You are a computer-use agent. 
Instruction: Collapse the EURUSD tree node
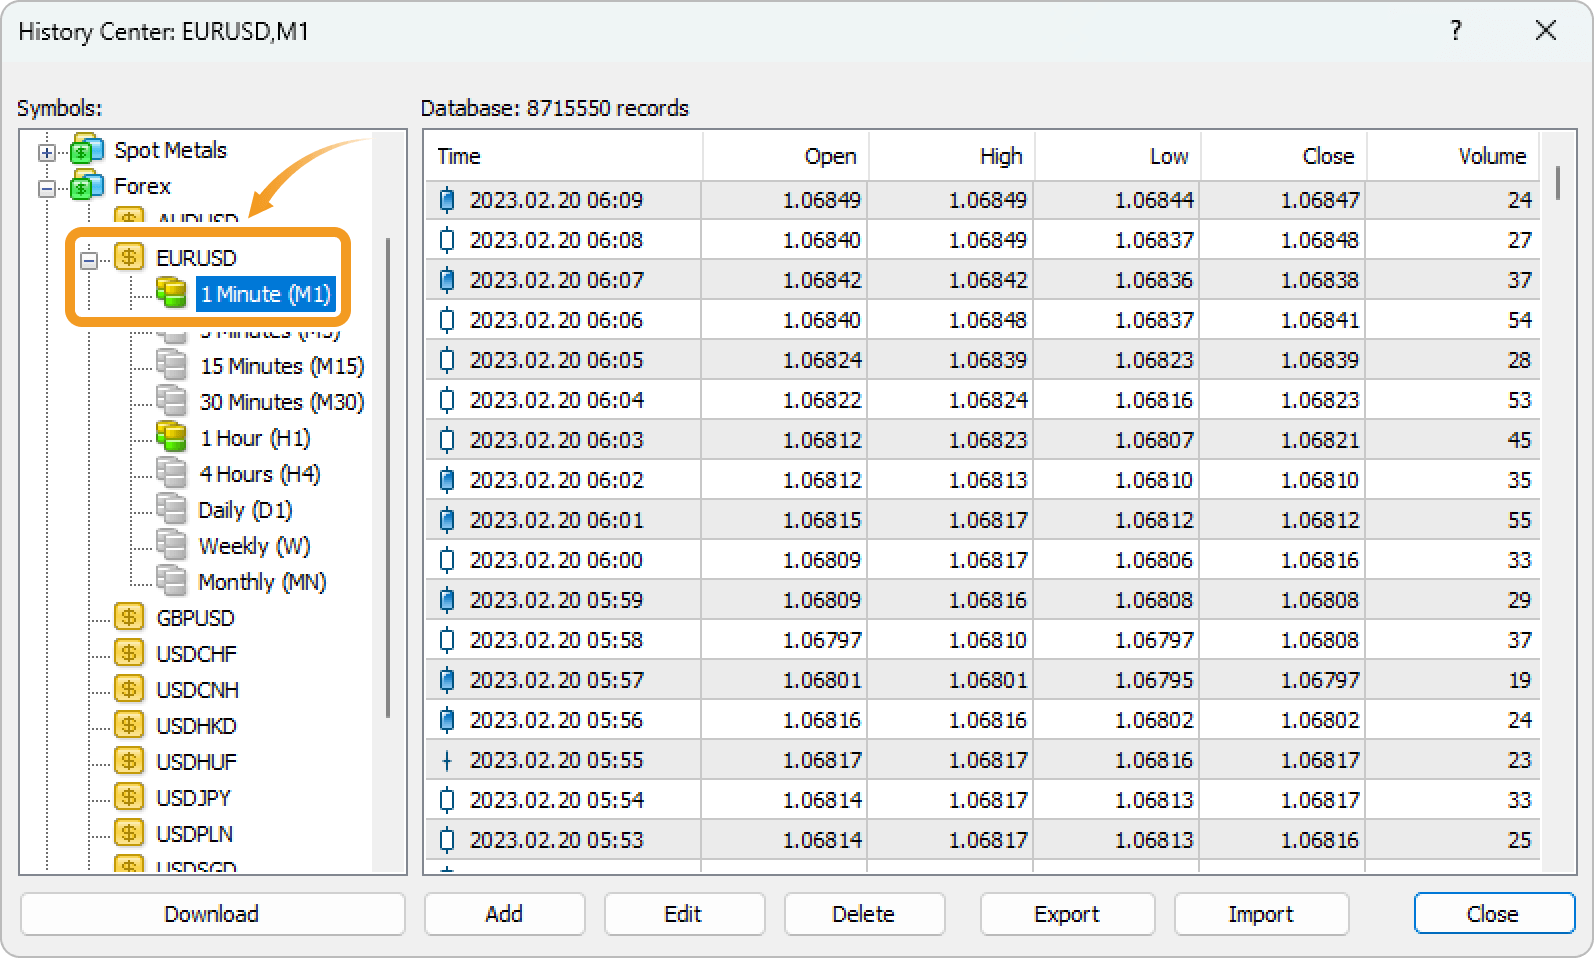(x=88, y=260)
